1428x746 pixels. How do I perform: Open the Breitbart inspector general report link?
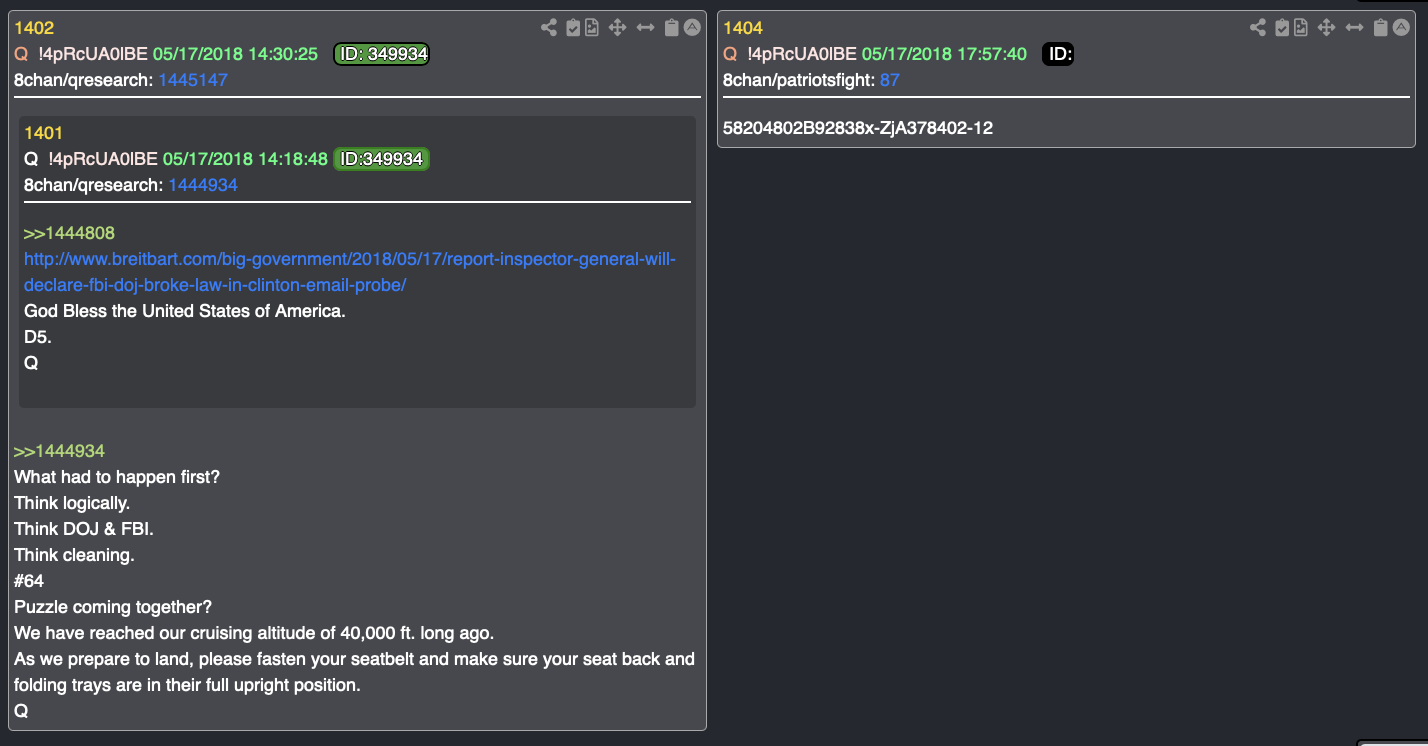pyautogui.click(x=350, y=272)
